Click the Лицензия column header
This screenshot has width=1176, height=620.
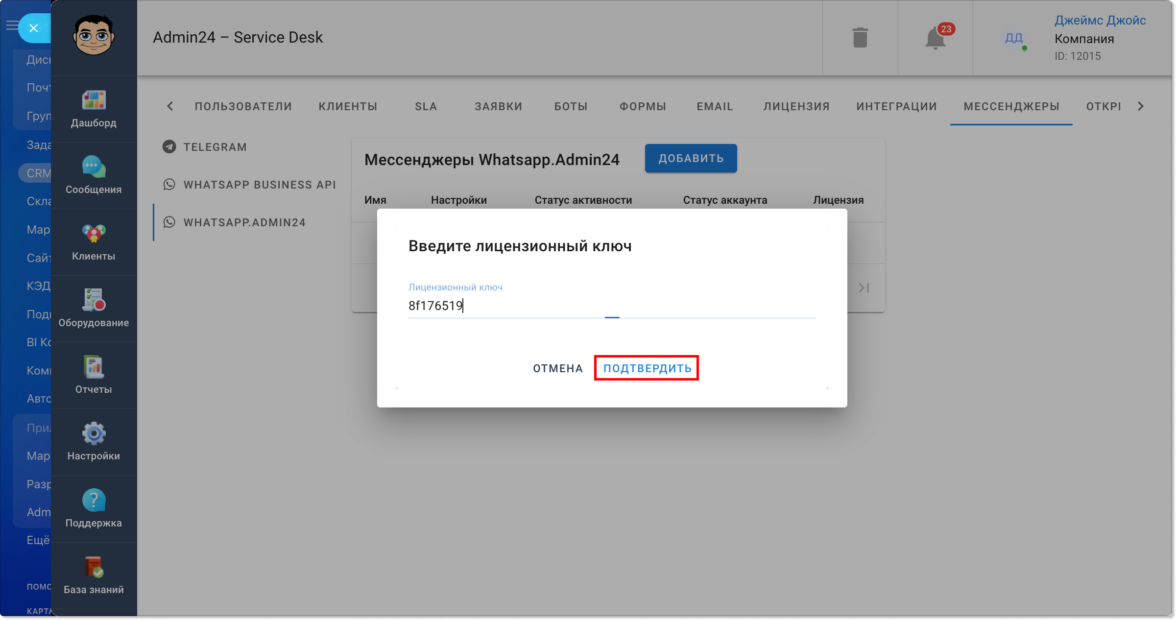pos(838,200)
